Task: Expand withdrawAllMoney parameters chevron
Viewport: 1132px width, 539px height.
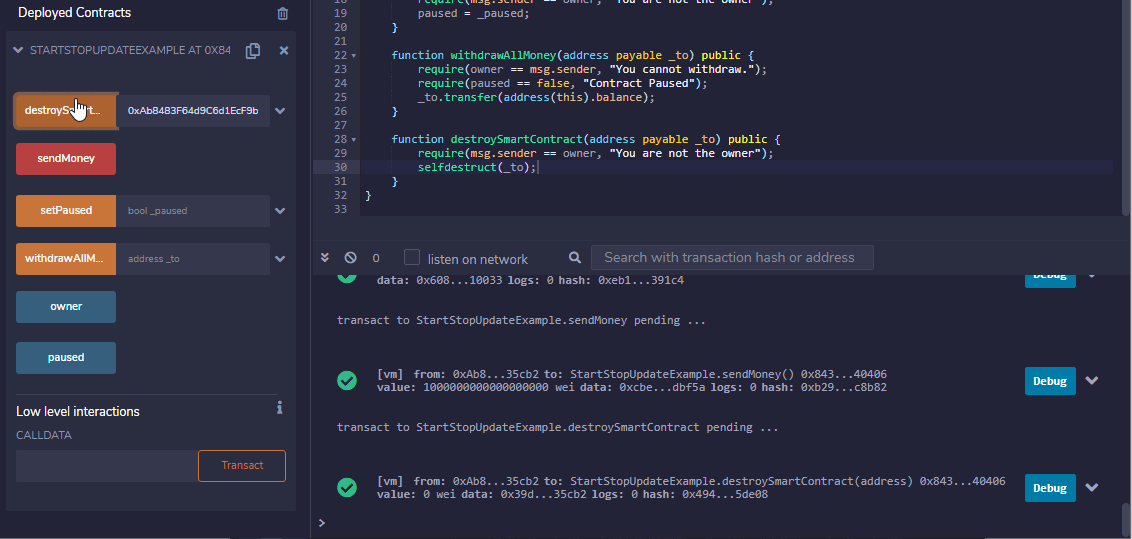Action: coord(281,259)
